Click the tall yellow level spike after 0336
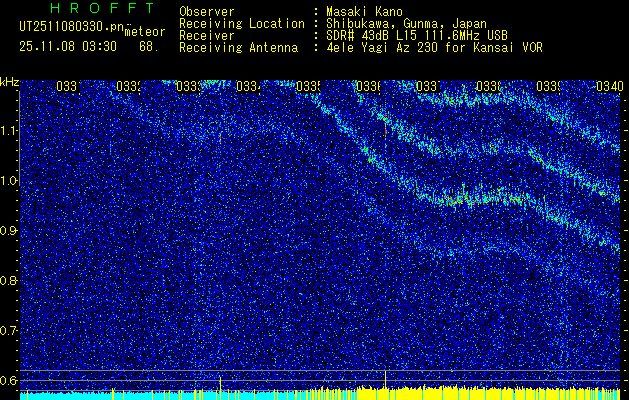This screenshot has height=400, width=629. click(x=386, y=380)
